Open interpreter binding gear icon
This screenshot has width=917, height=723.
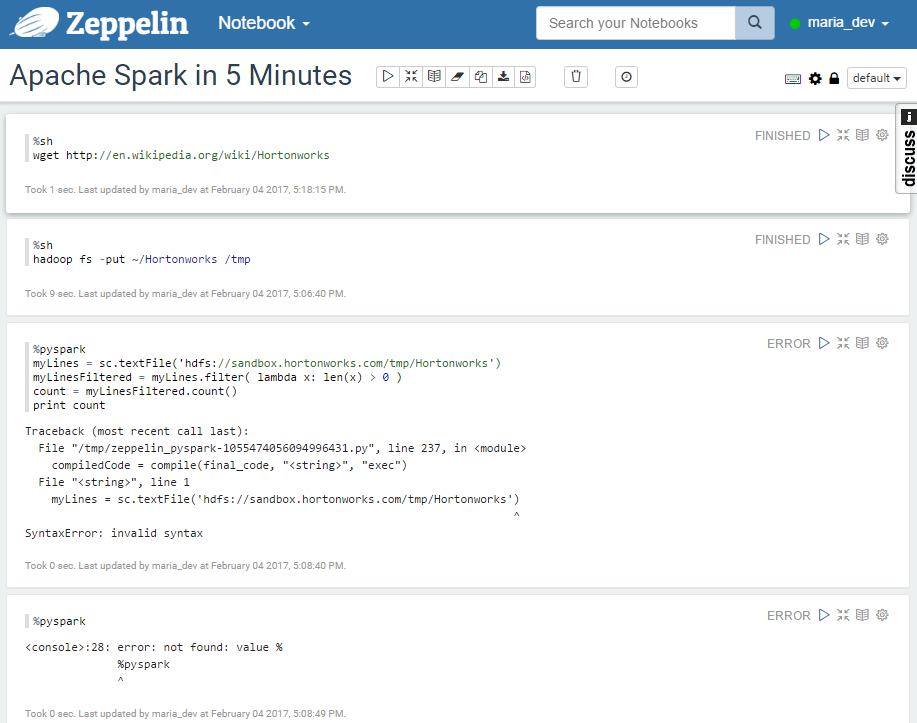815,78
